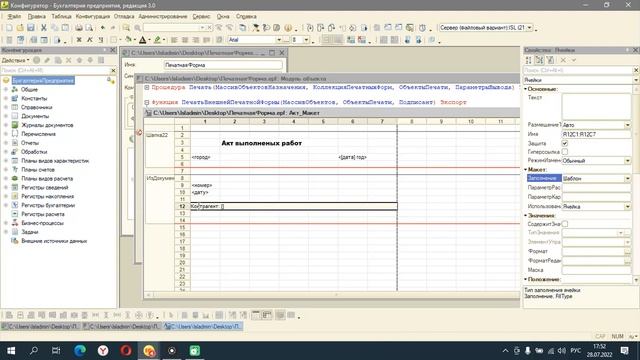Image resolution: width=640 pixels, height=360 pixels.
Task: Expand the Общие tree node
Action: (x=6, y=89)
